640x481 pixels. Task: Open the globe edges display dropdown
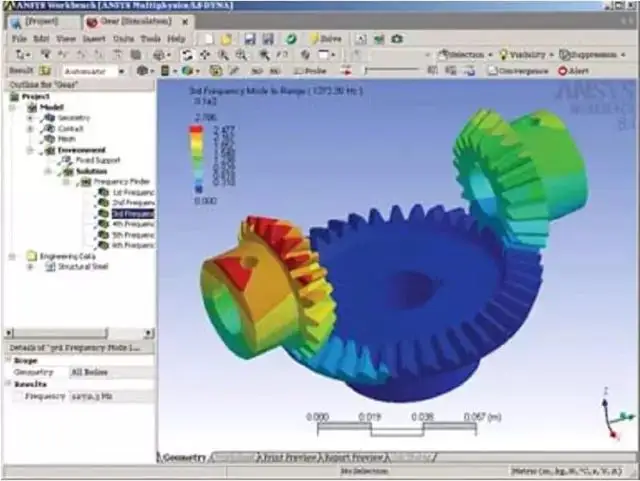(x=191, y=71)
